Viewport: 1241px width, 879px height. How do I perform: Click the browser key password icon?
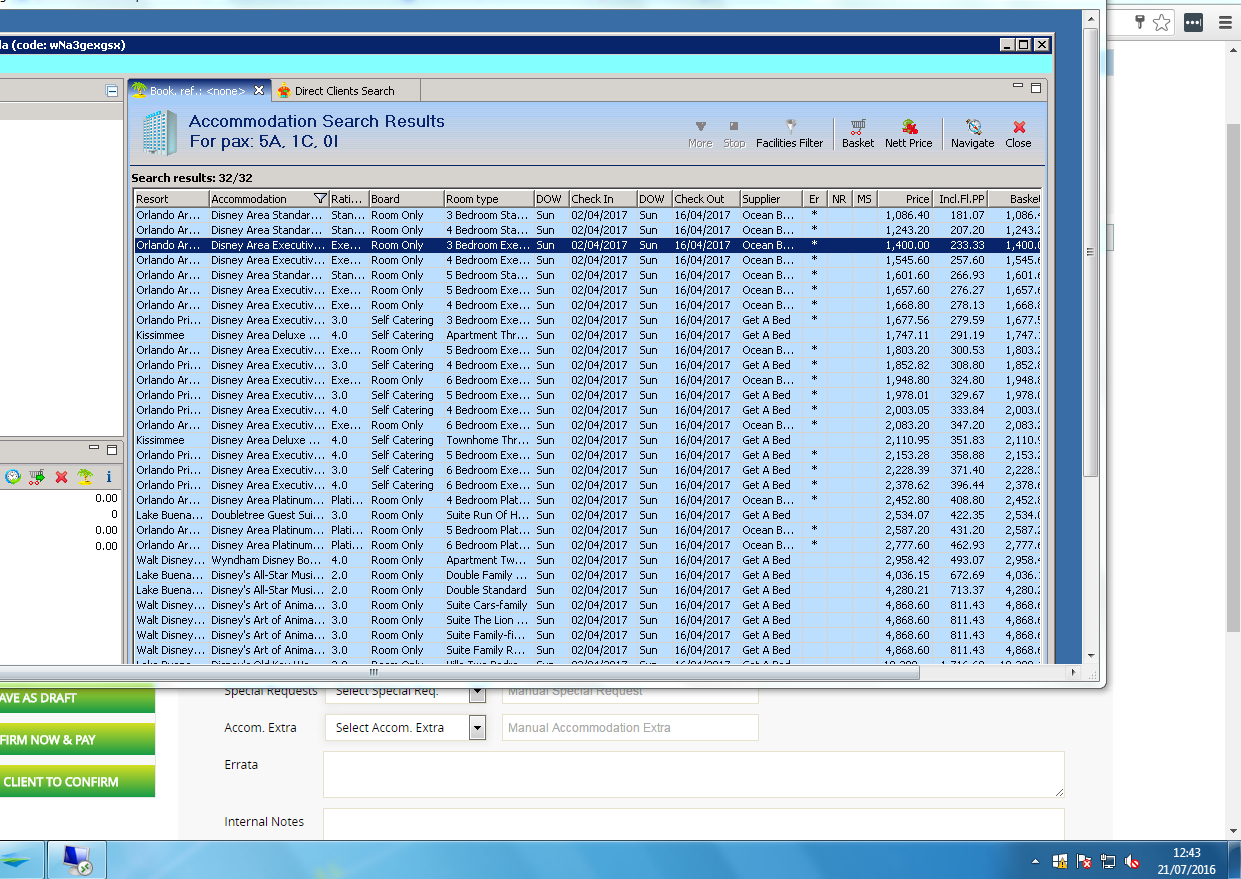pos(1139,22)
